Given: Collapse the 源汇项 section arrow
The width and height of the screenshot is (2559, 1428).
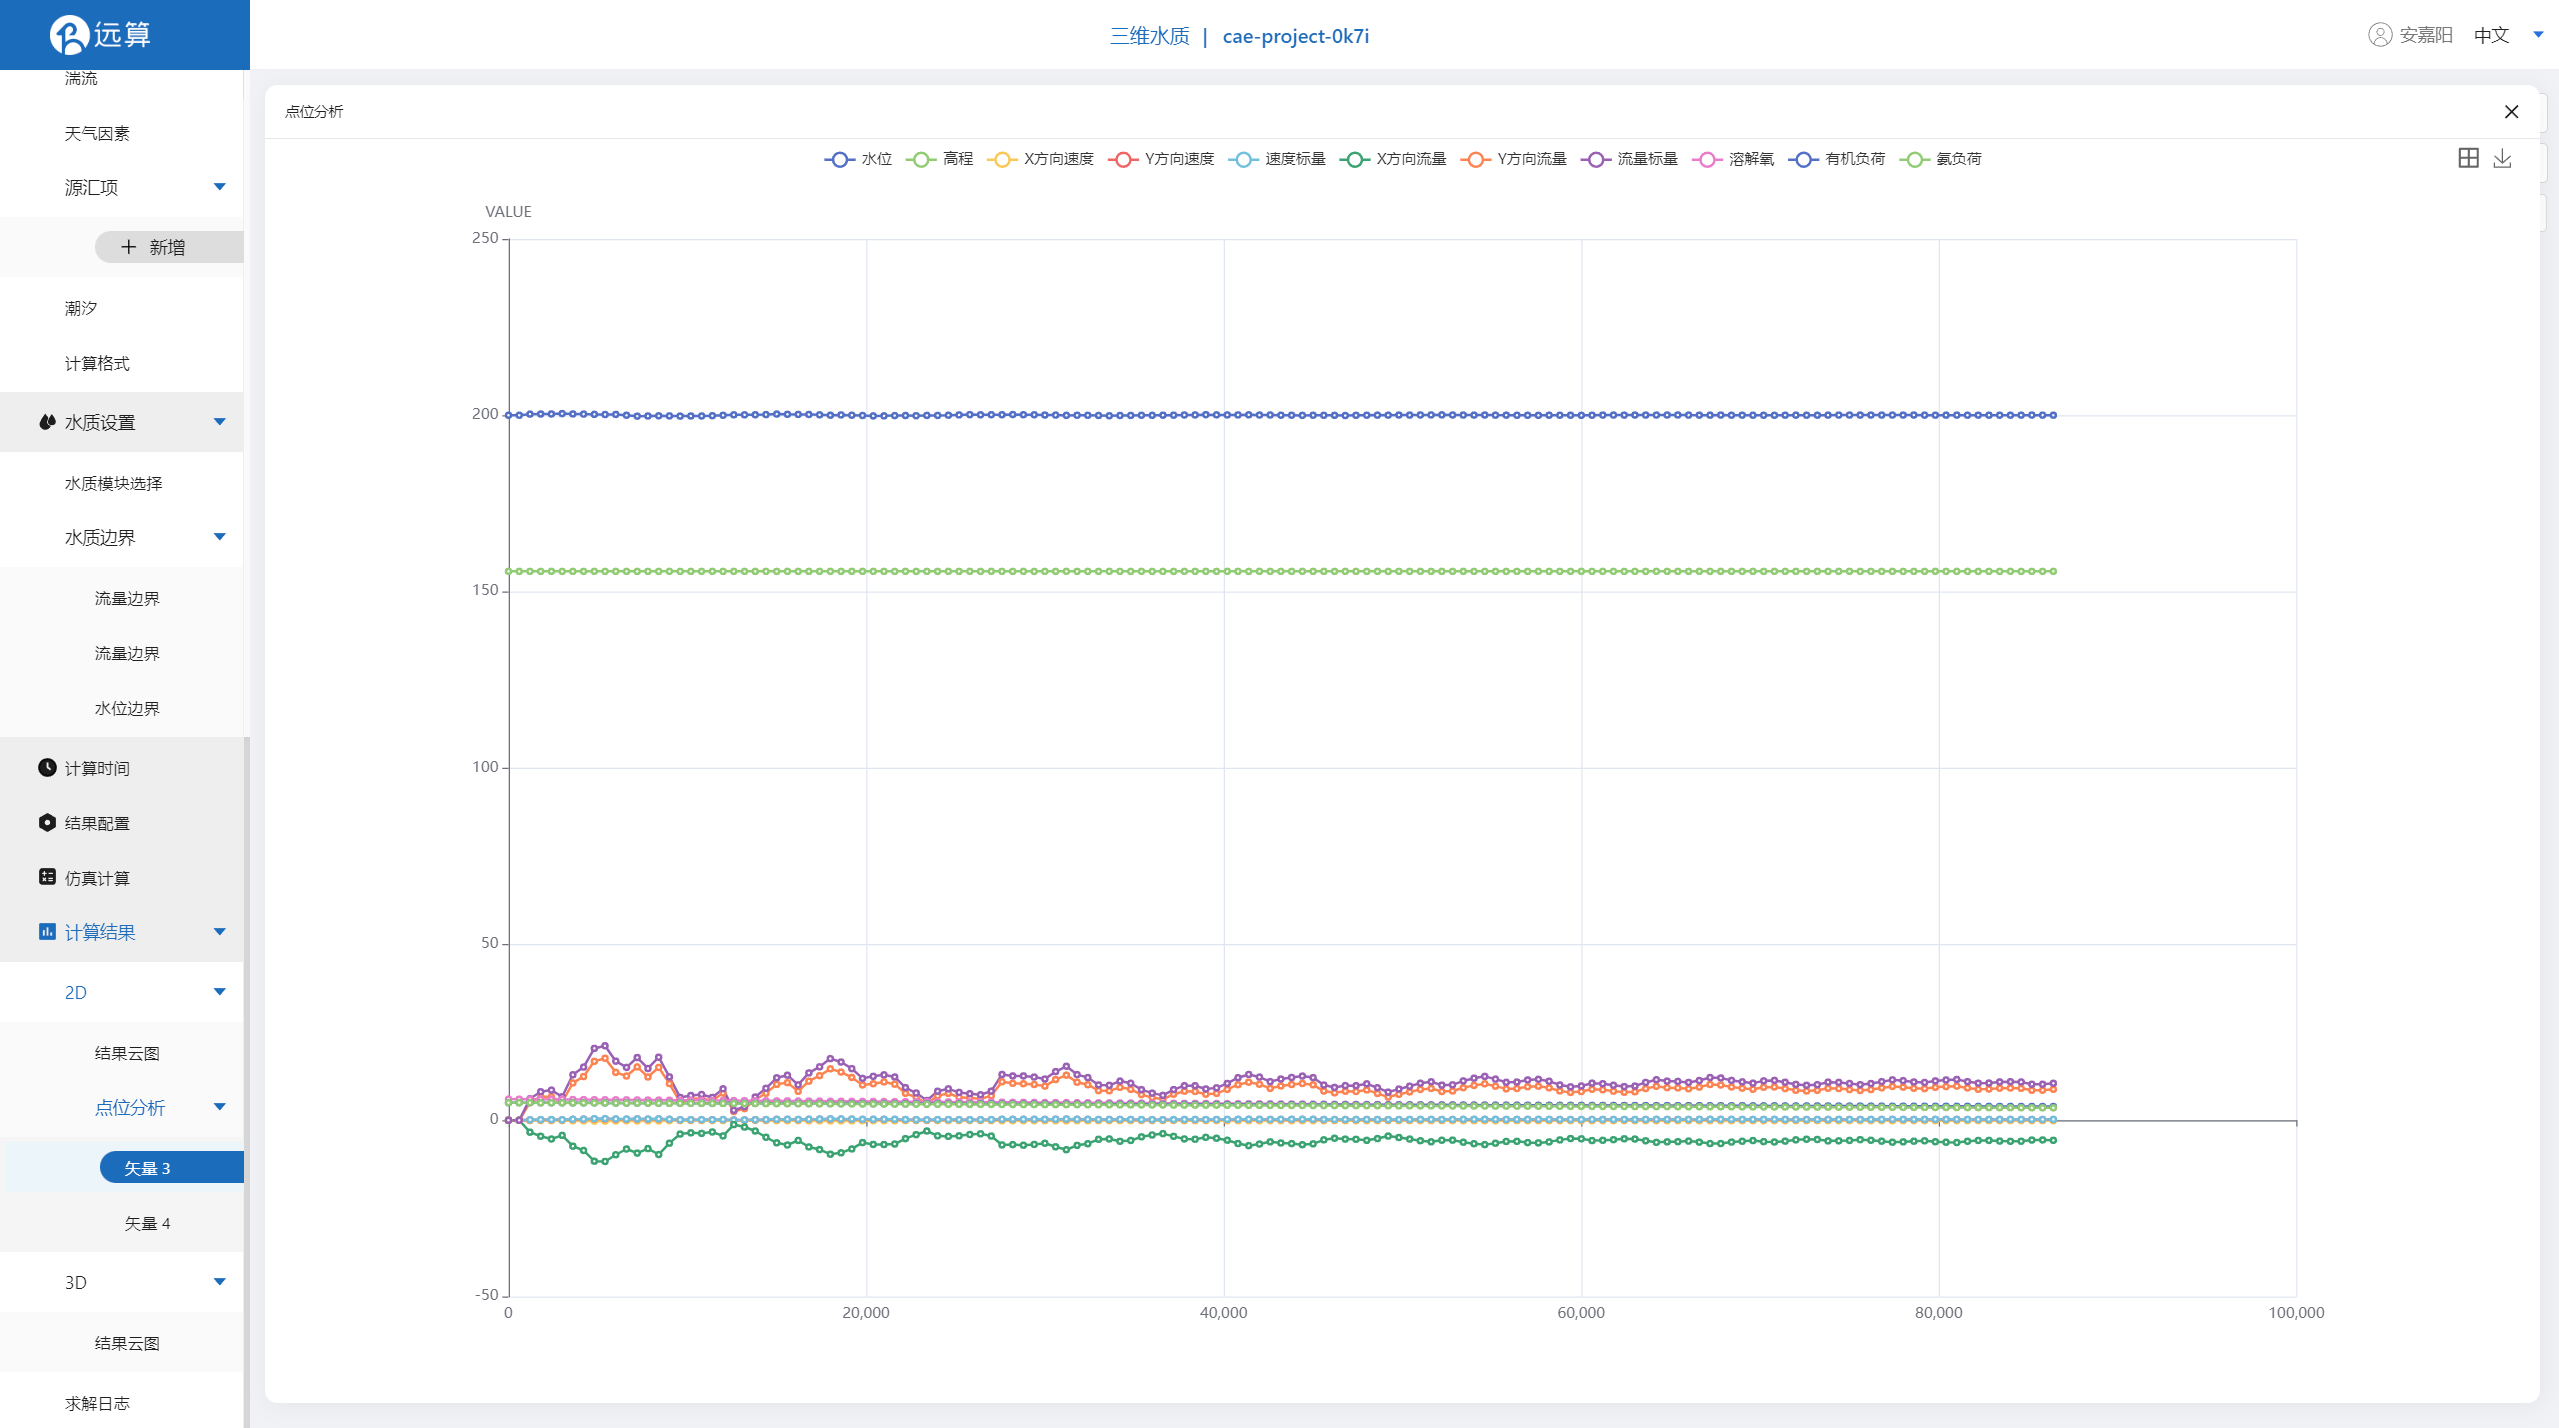Looking at the screenshot, I should click(220, 187).
